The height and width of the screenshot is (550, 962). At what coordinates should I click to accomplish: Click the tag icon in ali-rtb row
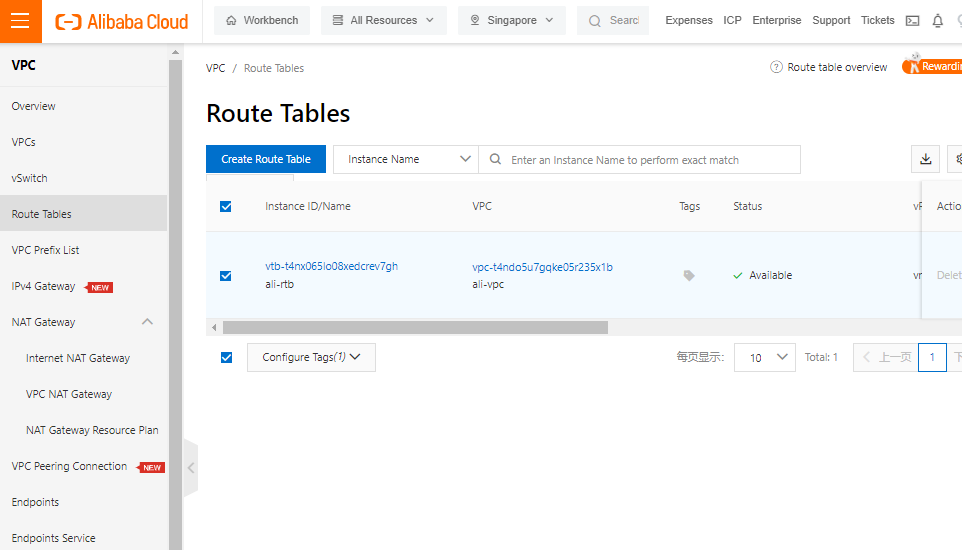689,276
